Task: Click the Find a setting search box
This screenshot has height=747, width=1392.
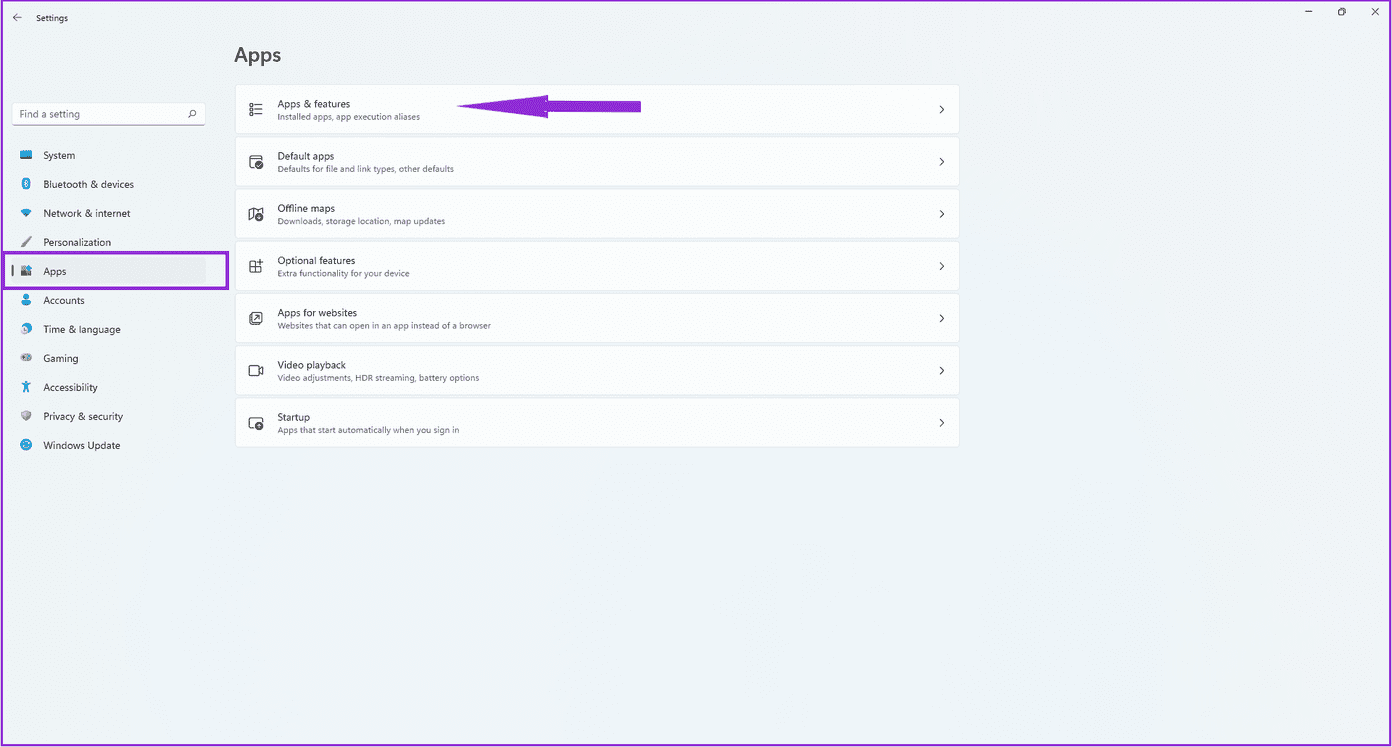Action: point(108,114)
